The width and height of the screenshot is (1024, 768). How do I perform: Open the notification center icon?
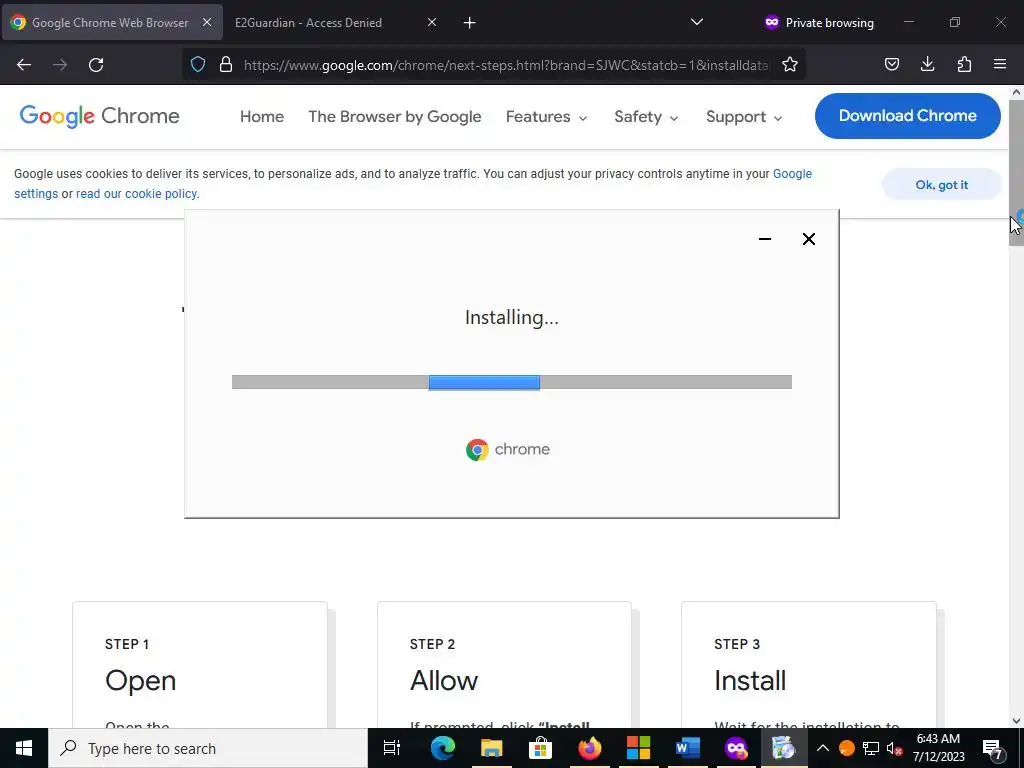[993, 748]
